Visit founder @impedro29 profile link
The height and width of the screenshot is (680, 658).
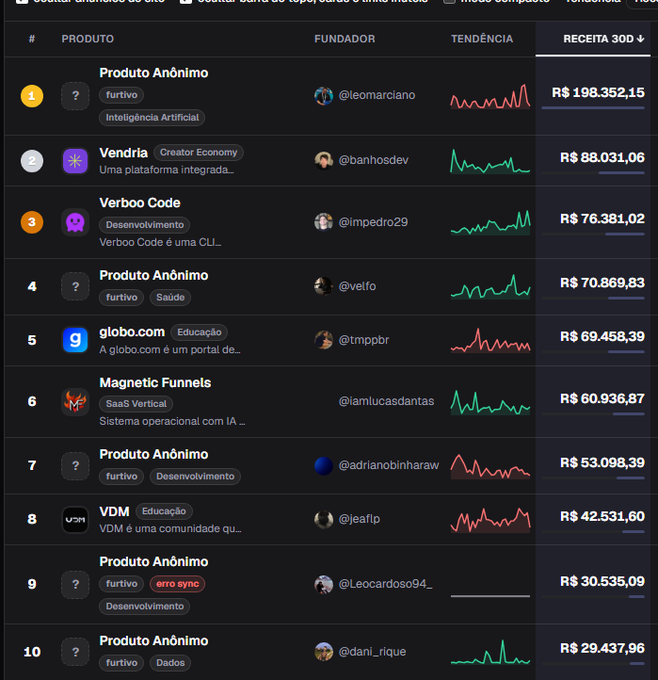click(x=373, y=222)
